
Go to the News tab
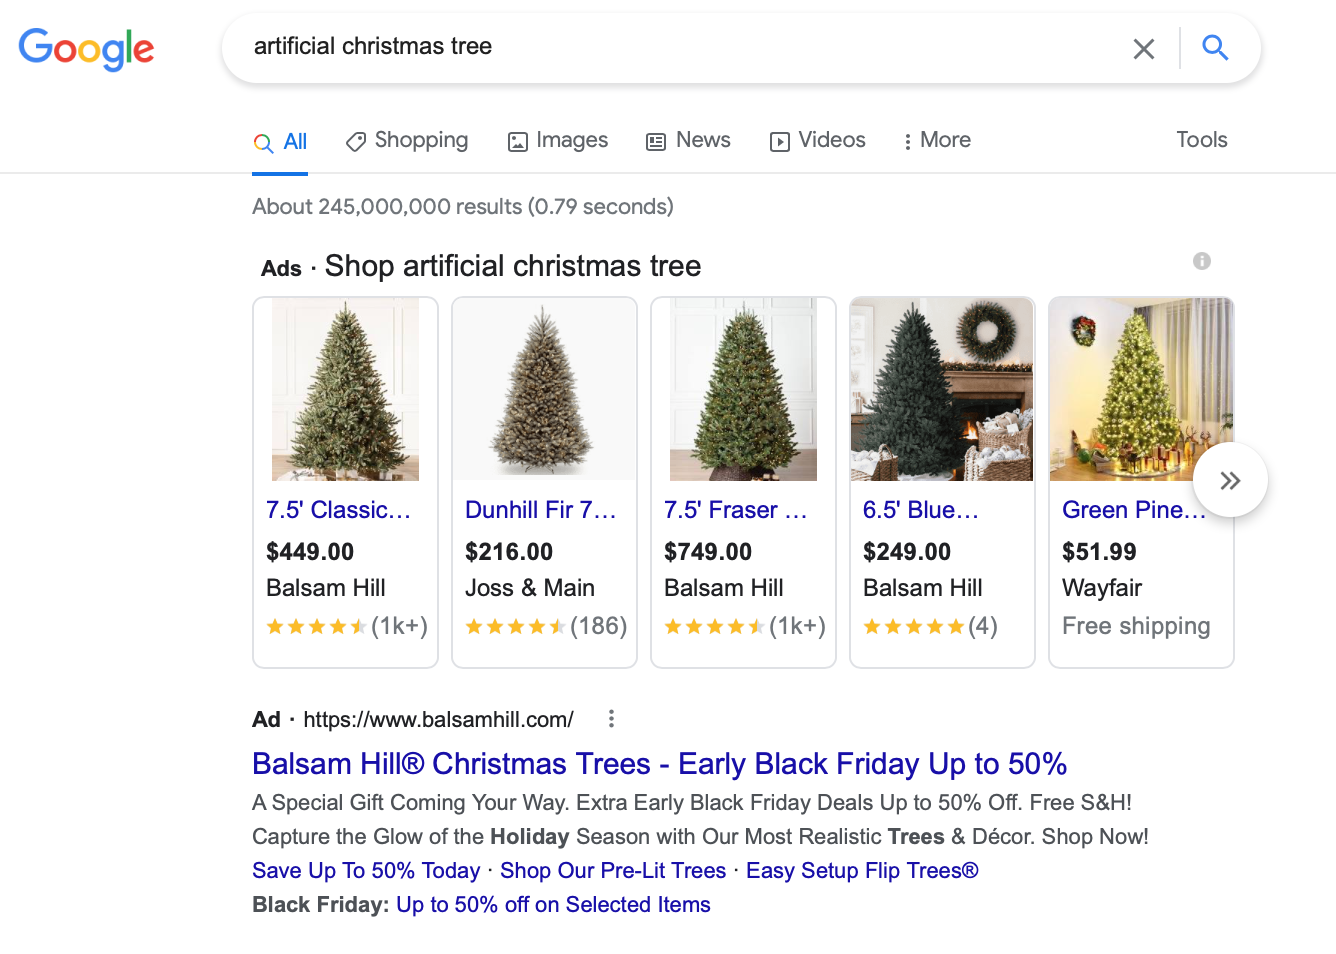click(x=689, y=141)
